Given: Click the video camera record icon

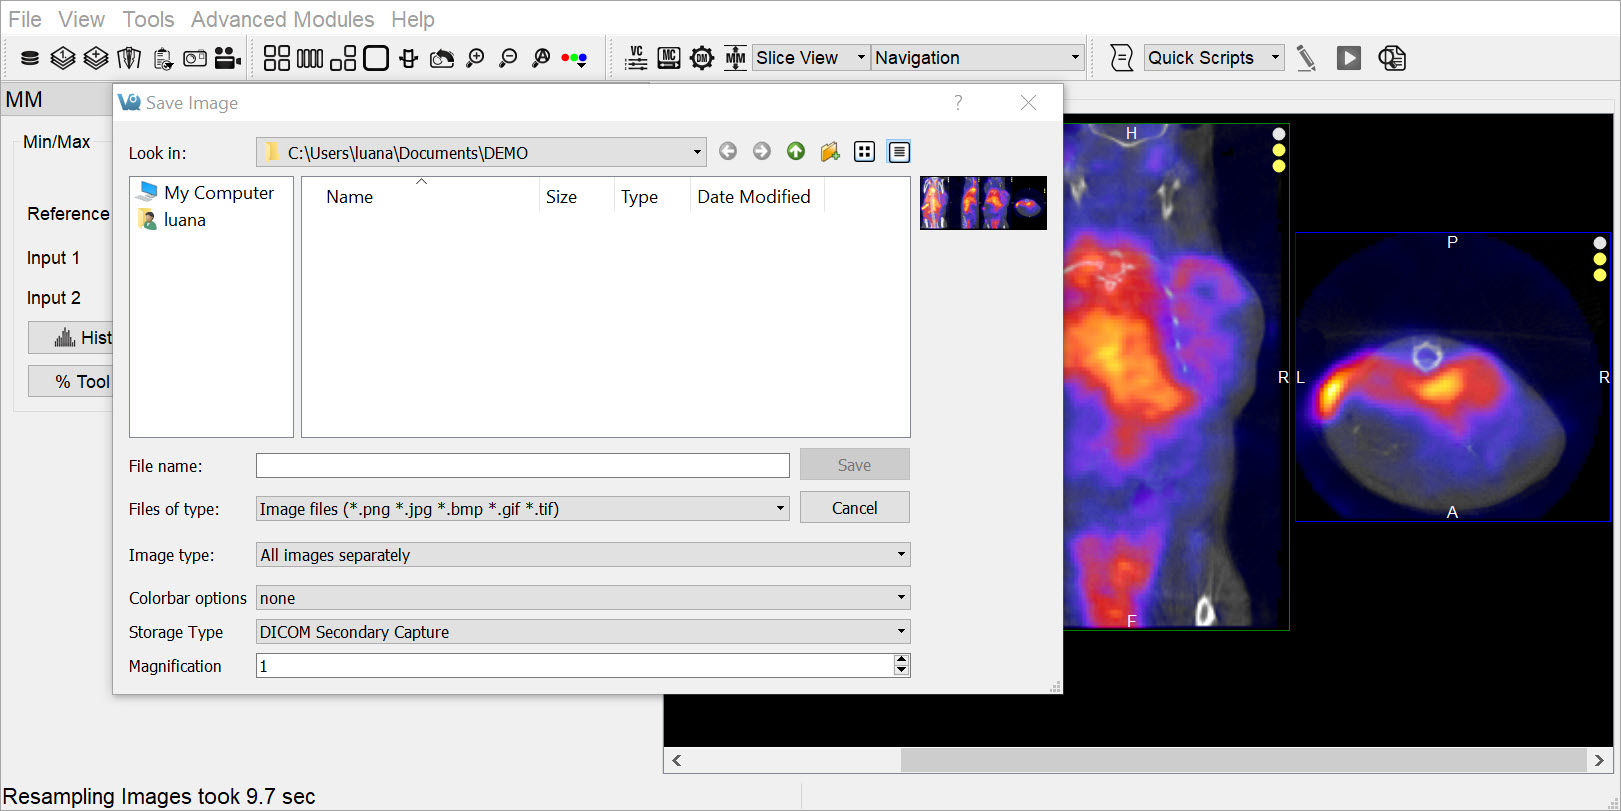Looking at the screenshot, I should click(228, 58).
